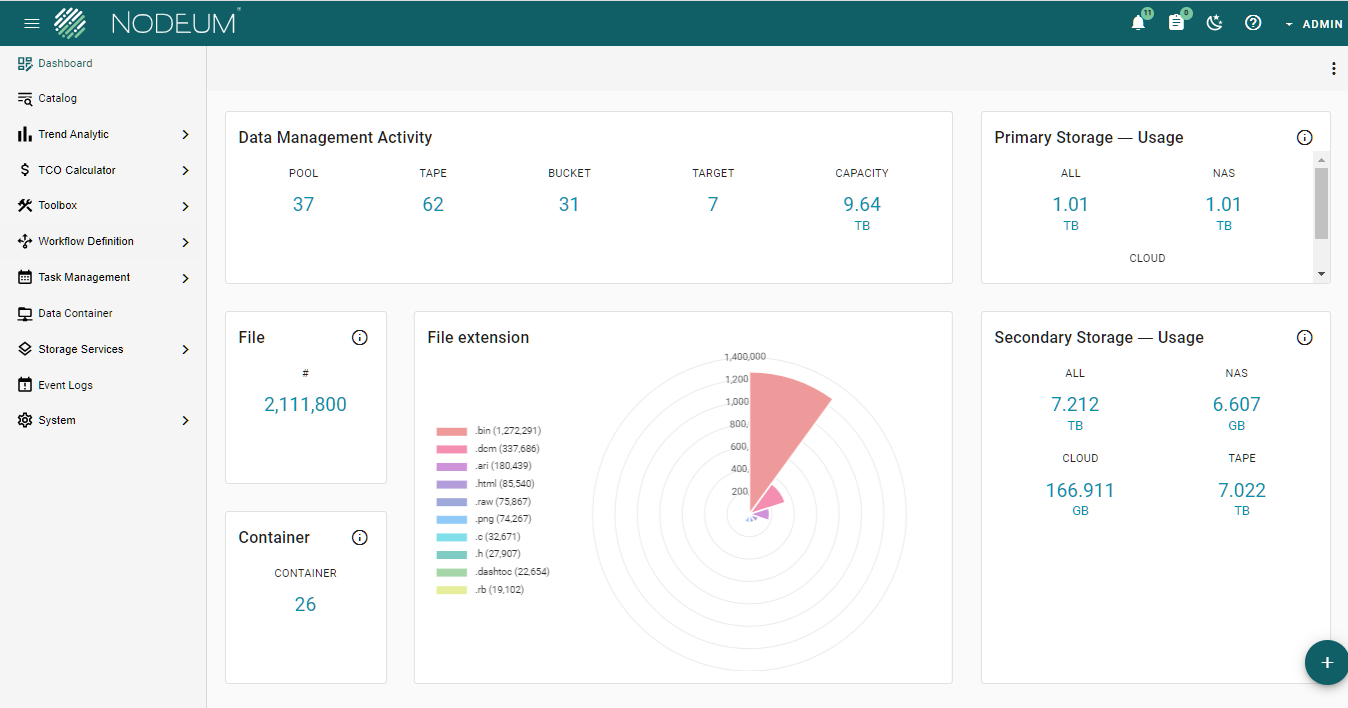
Task: Open the dashboard kebab menu with three dots
Action: click(x=1333, y=68)
